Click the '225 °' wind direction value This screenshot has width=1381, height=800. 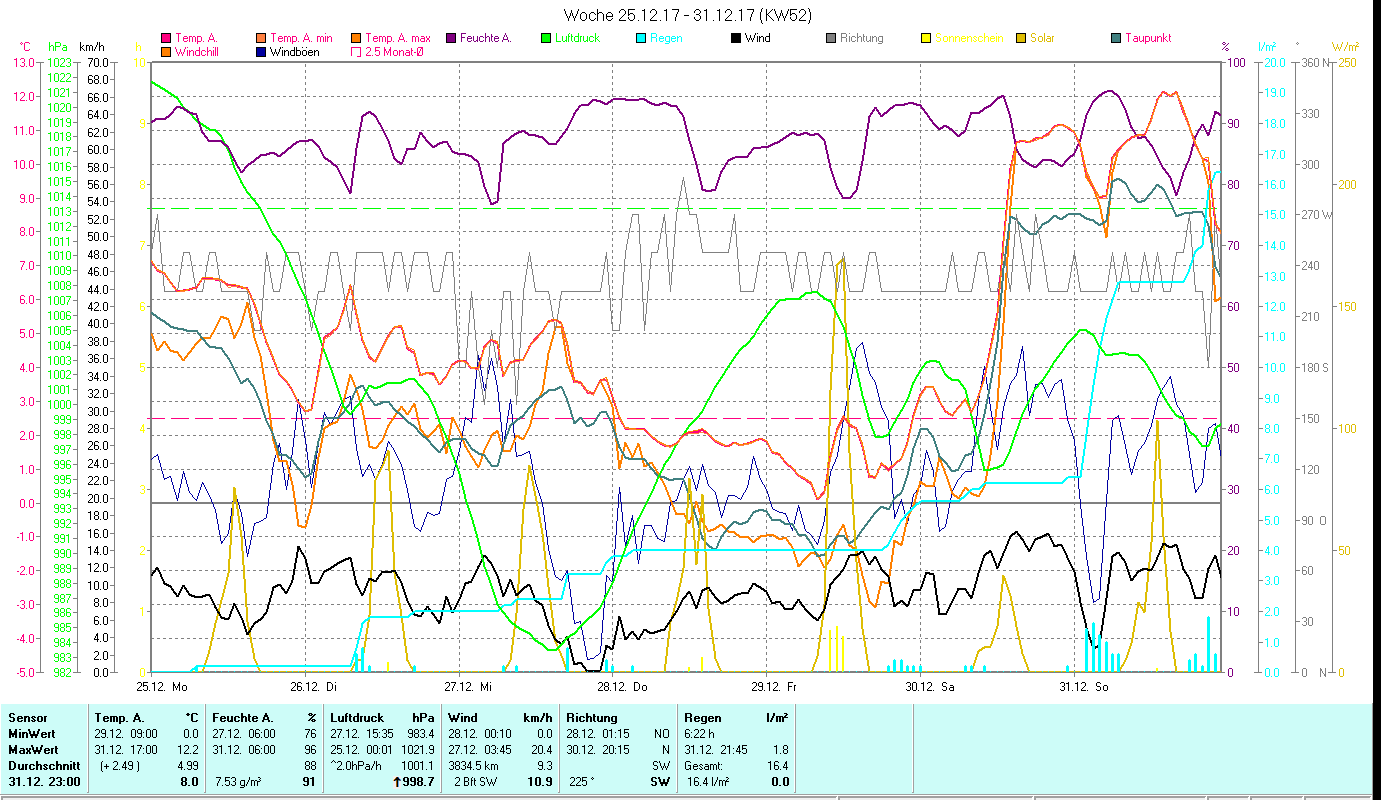[x=583, y=782]
